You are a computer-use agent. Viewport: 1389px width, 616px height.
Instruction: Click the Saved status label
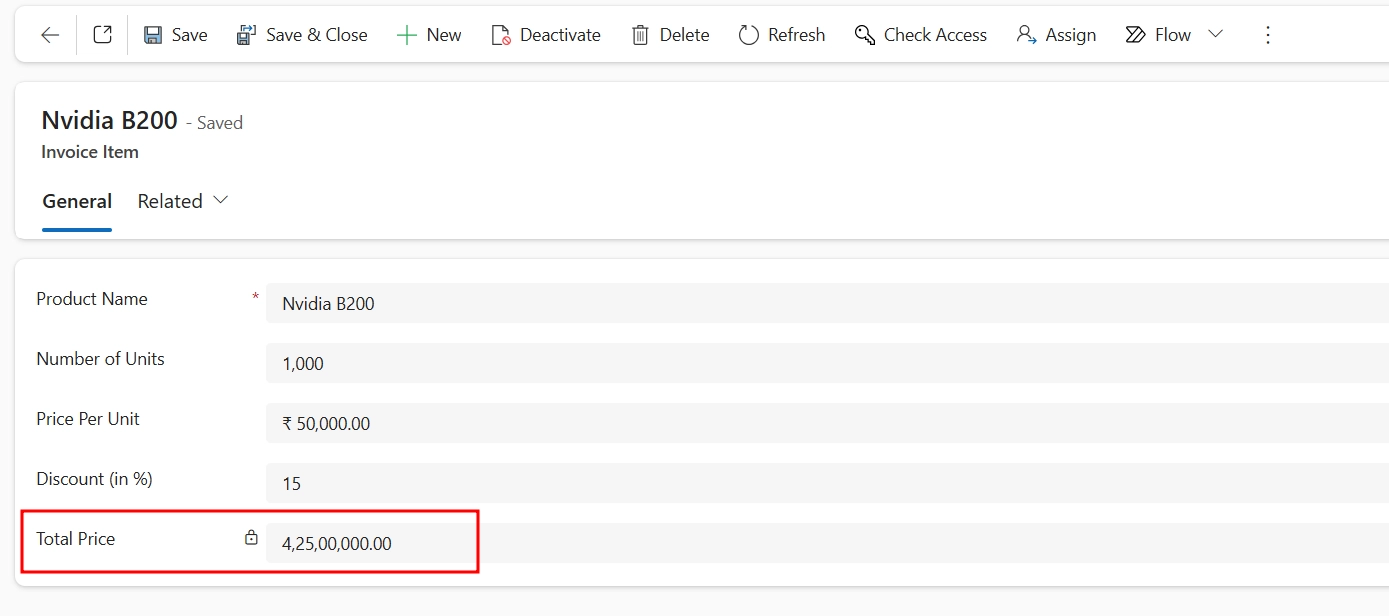[x=218, y=122]
